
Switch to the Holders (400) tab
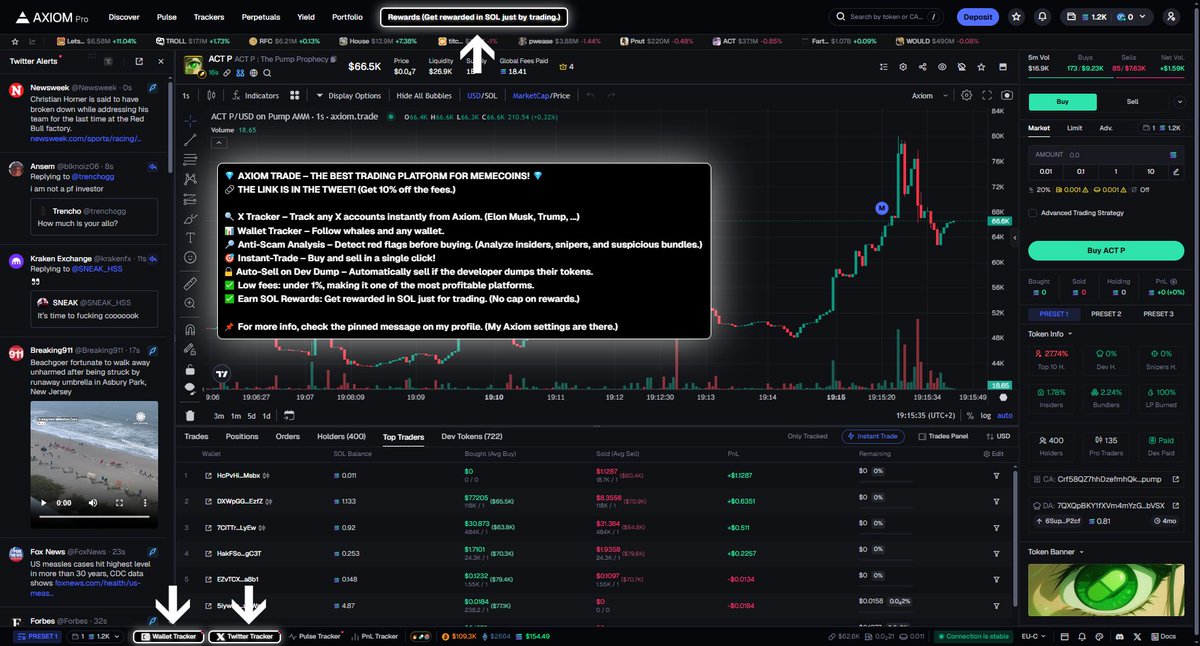[x=341, y=436]
